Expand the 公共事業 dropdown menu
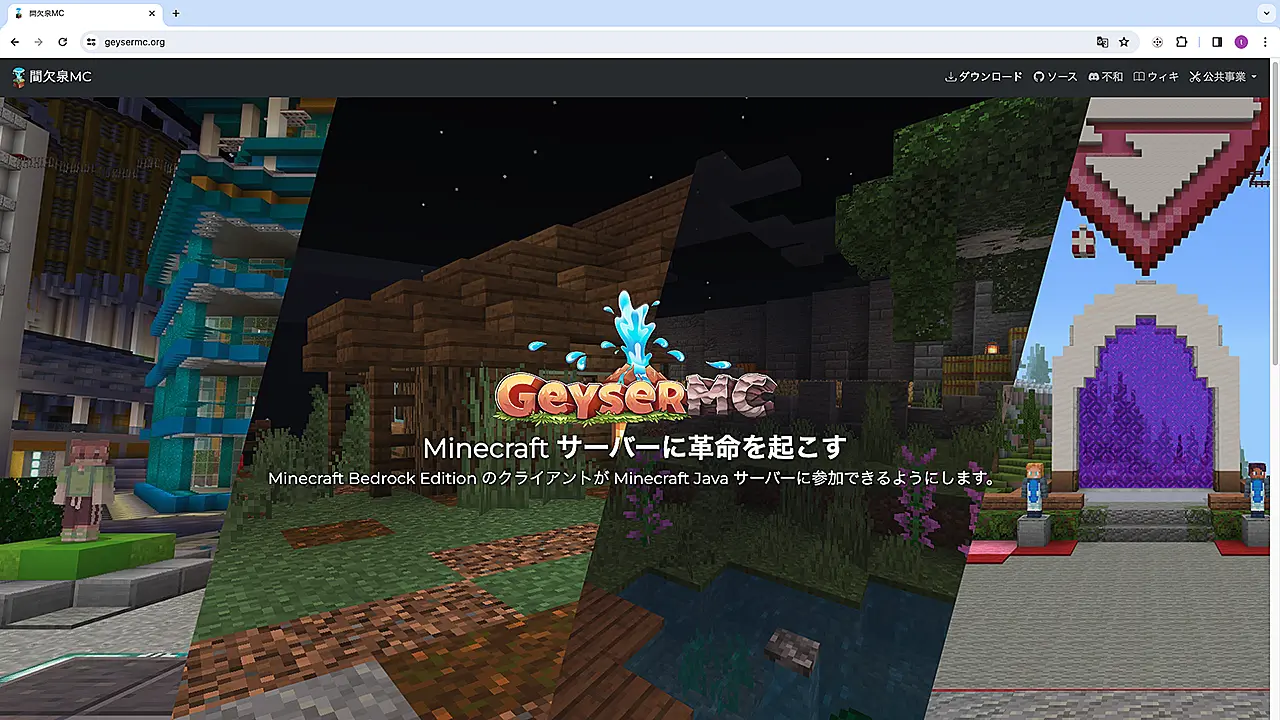Screen dimensions: 1280x720 tap(1223, 77)
